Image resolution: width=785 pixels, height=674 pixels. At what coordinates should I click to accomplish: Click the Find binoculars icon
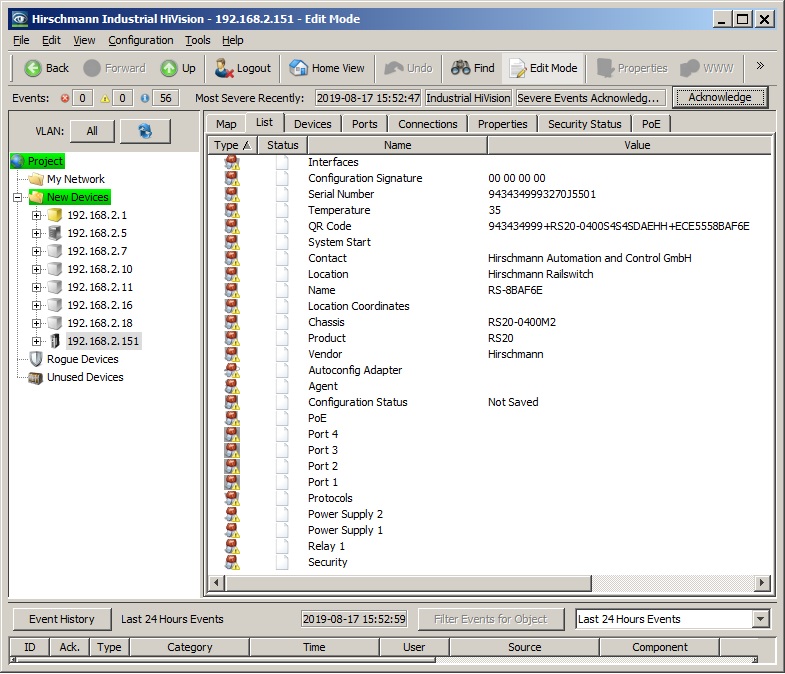pos(460,68)
